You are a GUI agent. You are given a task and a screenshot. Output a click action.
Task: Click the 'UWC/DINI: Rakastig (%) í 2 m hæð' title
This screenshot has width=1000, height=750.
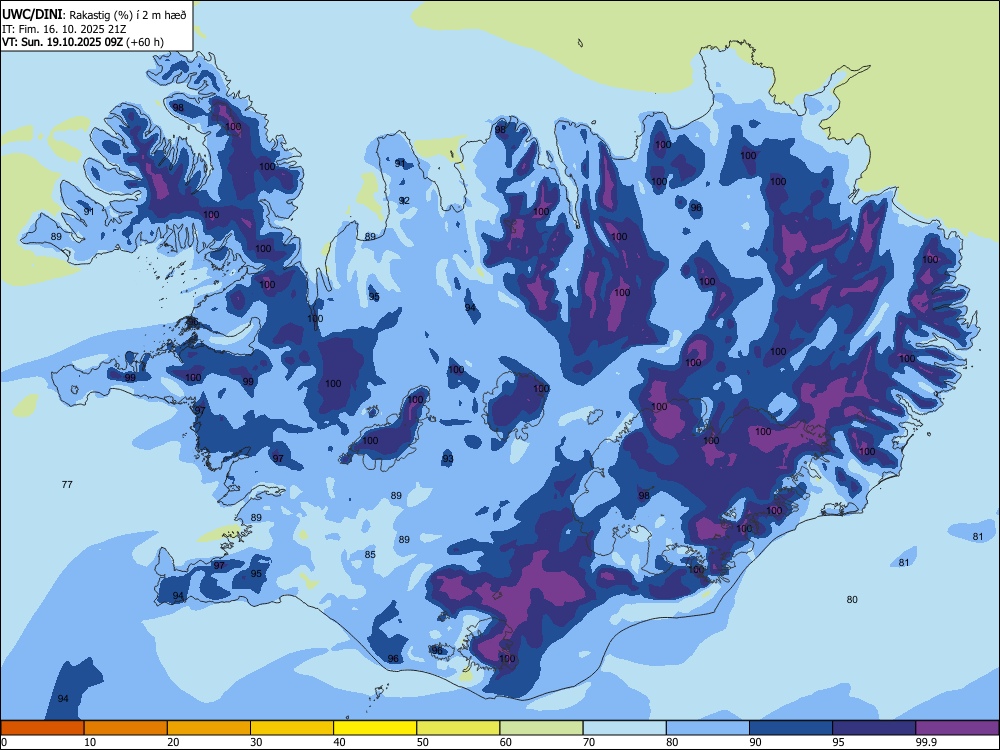(x=94, y=15)
